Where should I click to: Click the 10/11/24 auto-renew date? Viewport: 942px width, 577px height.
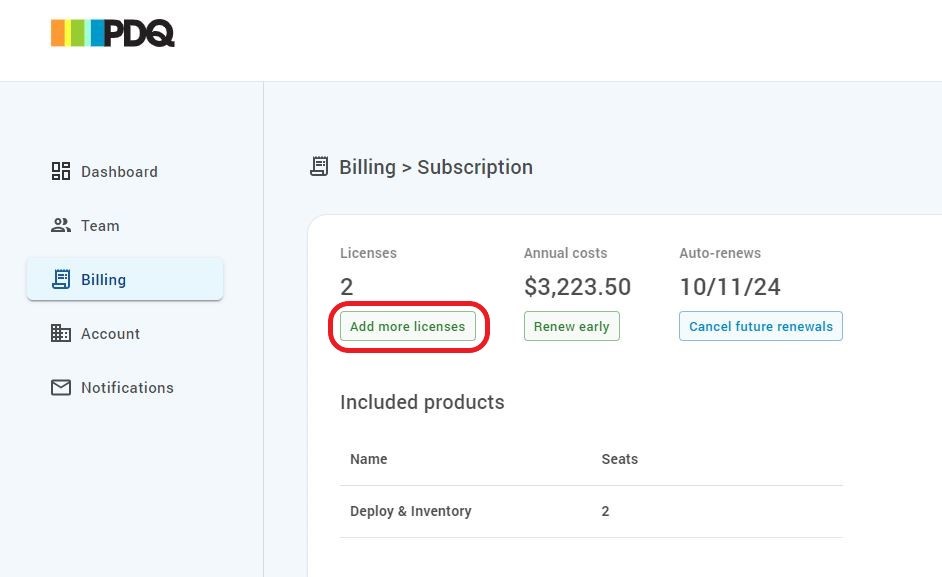pyautogui.click(x=730, y=287)
